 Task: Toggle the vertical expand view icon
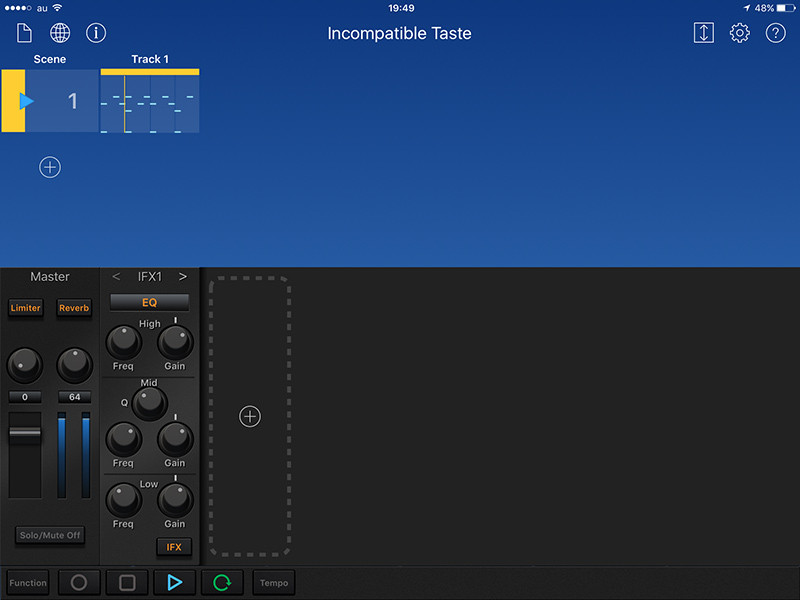704,33
